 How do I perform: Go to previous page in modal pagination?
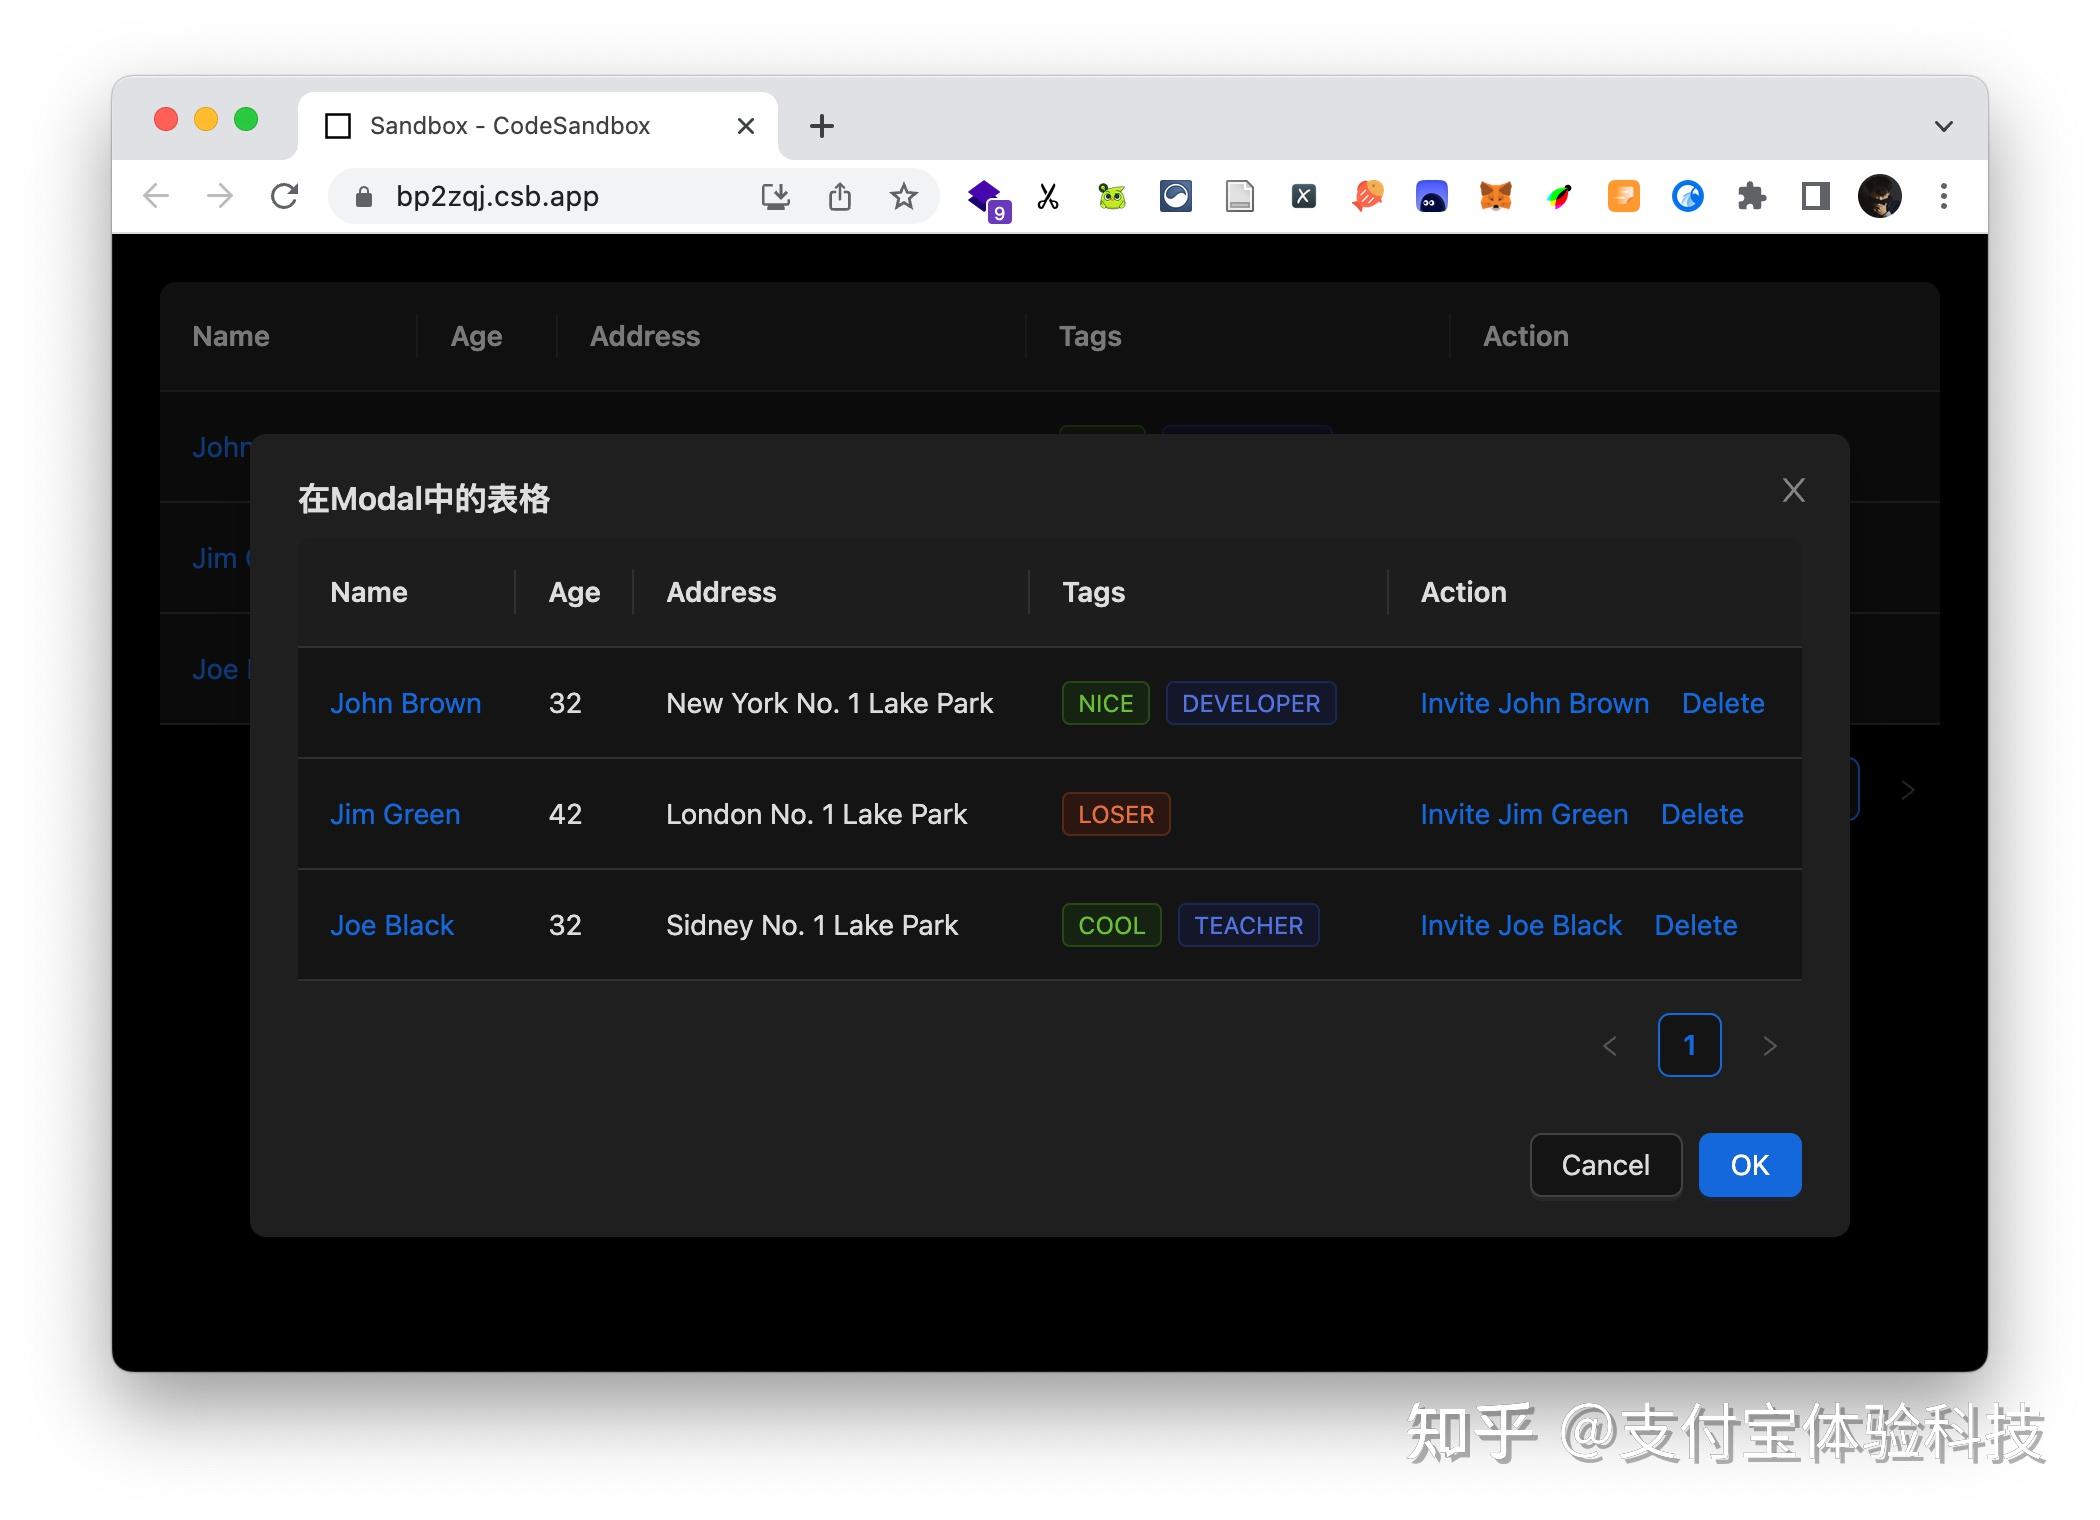(x=1609, y=1045)
